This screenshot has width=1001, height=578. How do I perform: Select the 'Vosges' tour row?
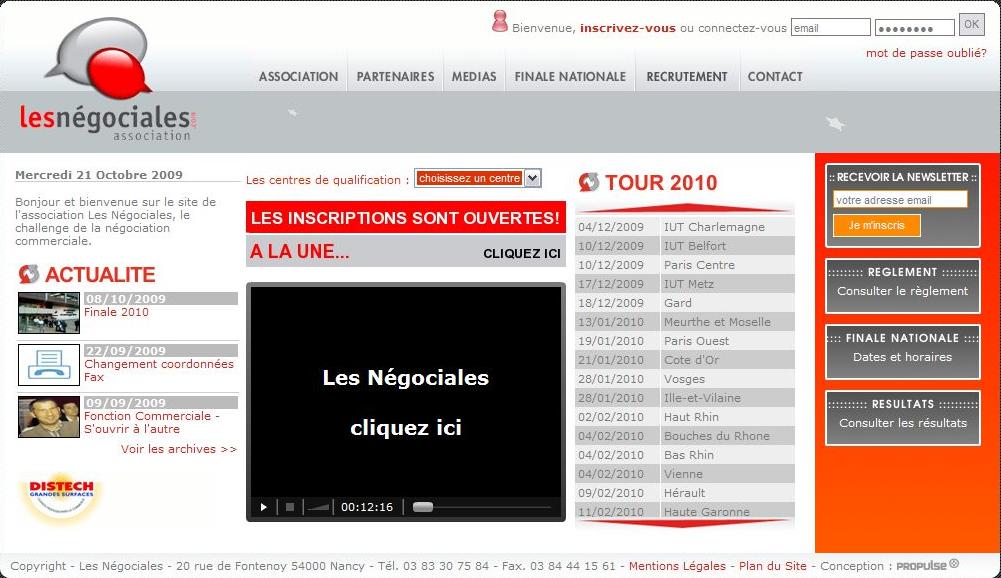tap(685, 379)
